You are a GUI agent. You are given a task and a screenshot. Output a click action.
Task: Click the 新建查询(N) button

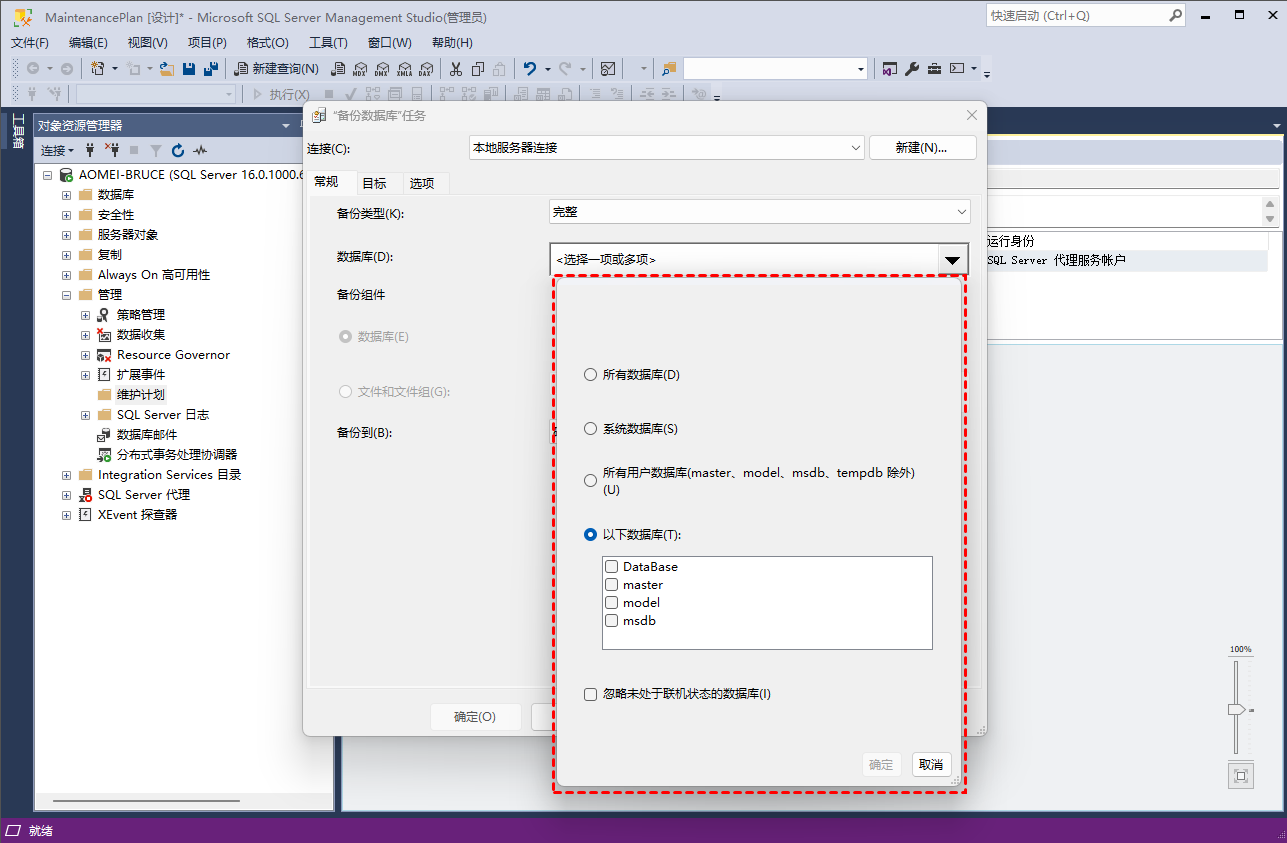click(276, 69)
